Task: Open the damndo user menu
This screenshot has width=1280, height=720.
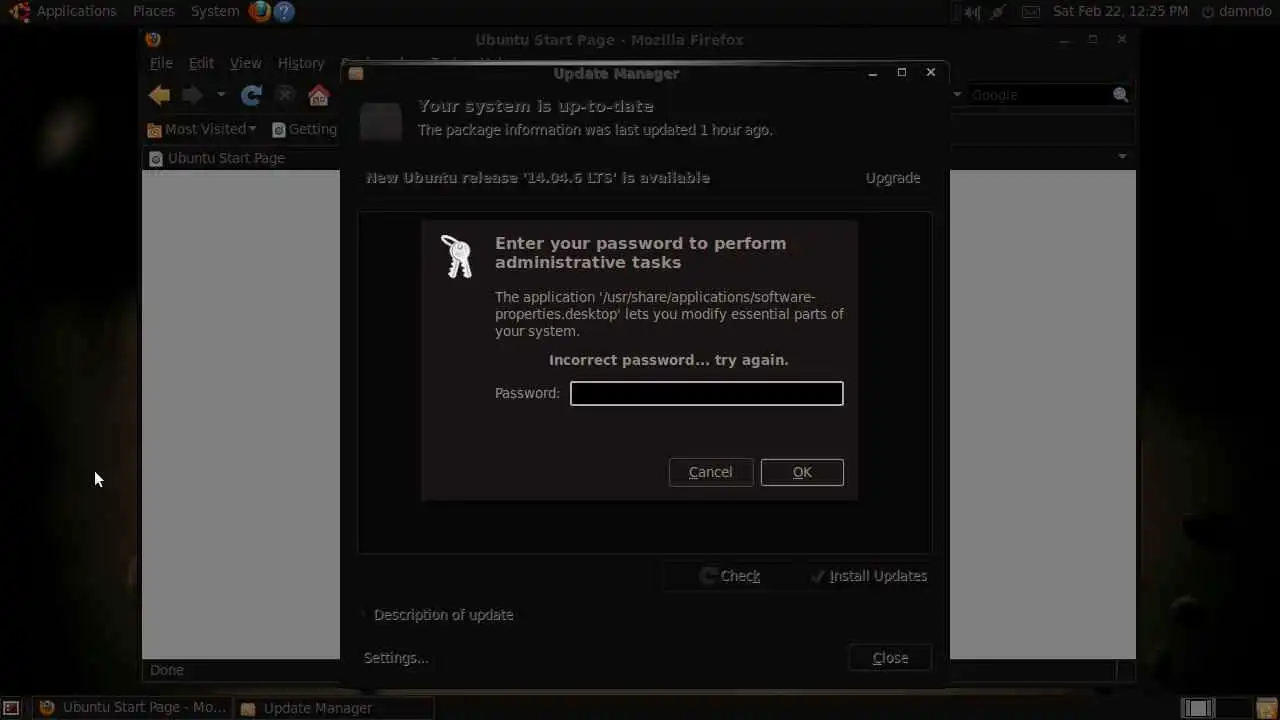Action: click(1246, 12)
